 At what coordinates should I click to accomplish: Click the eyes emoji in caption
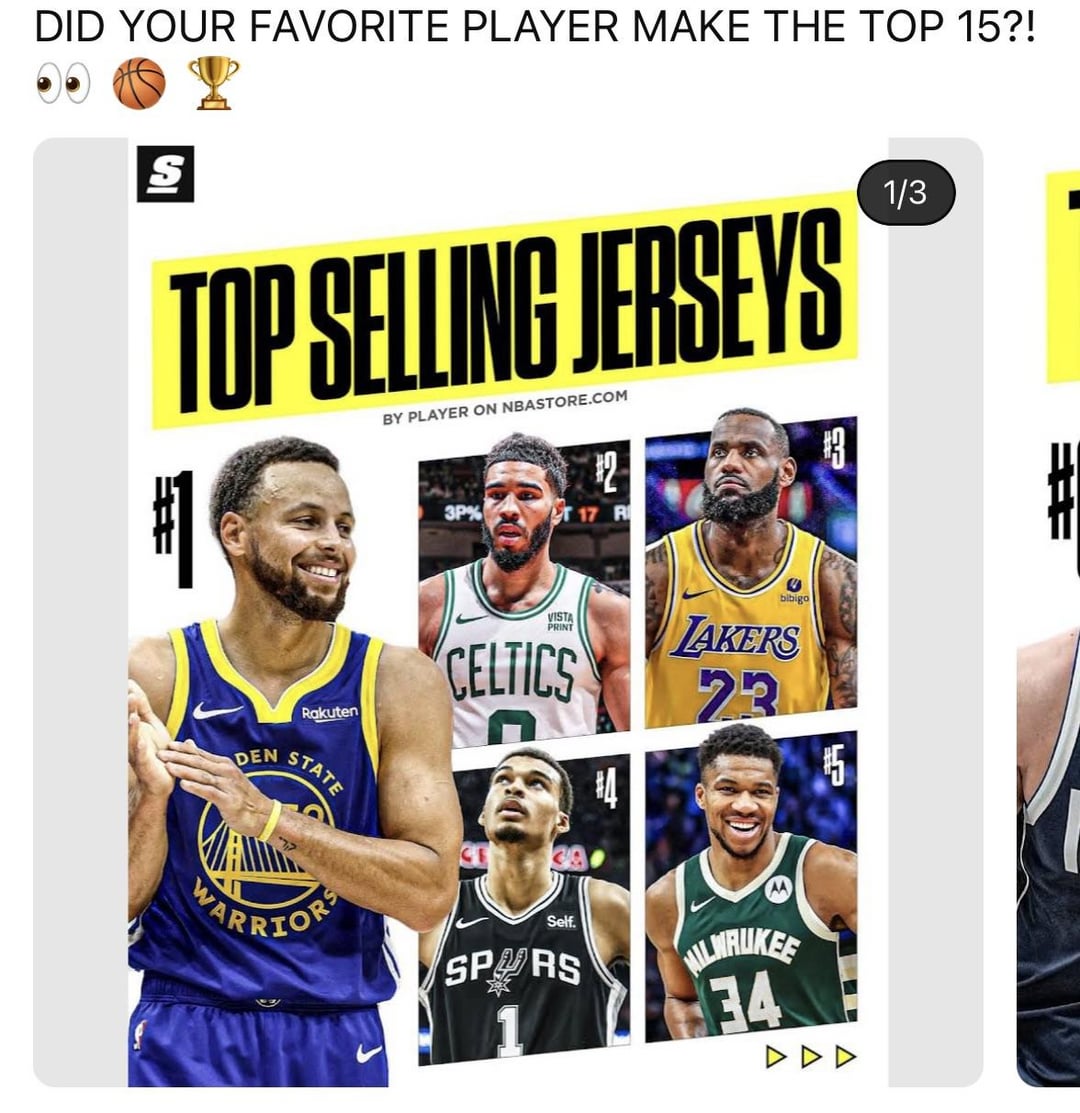pos(63,84)
